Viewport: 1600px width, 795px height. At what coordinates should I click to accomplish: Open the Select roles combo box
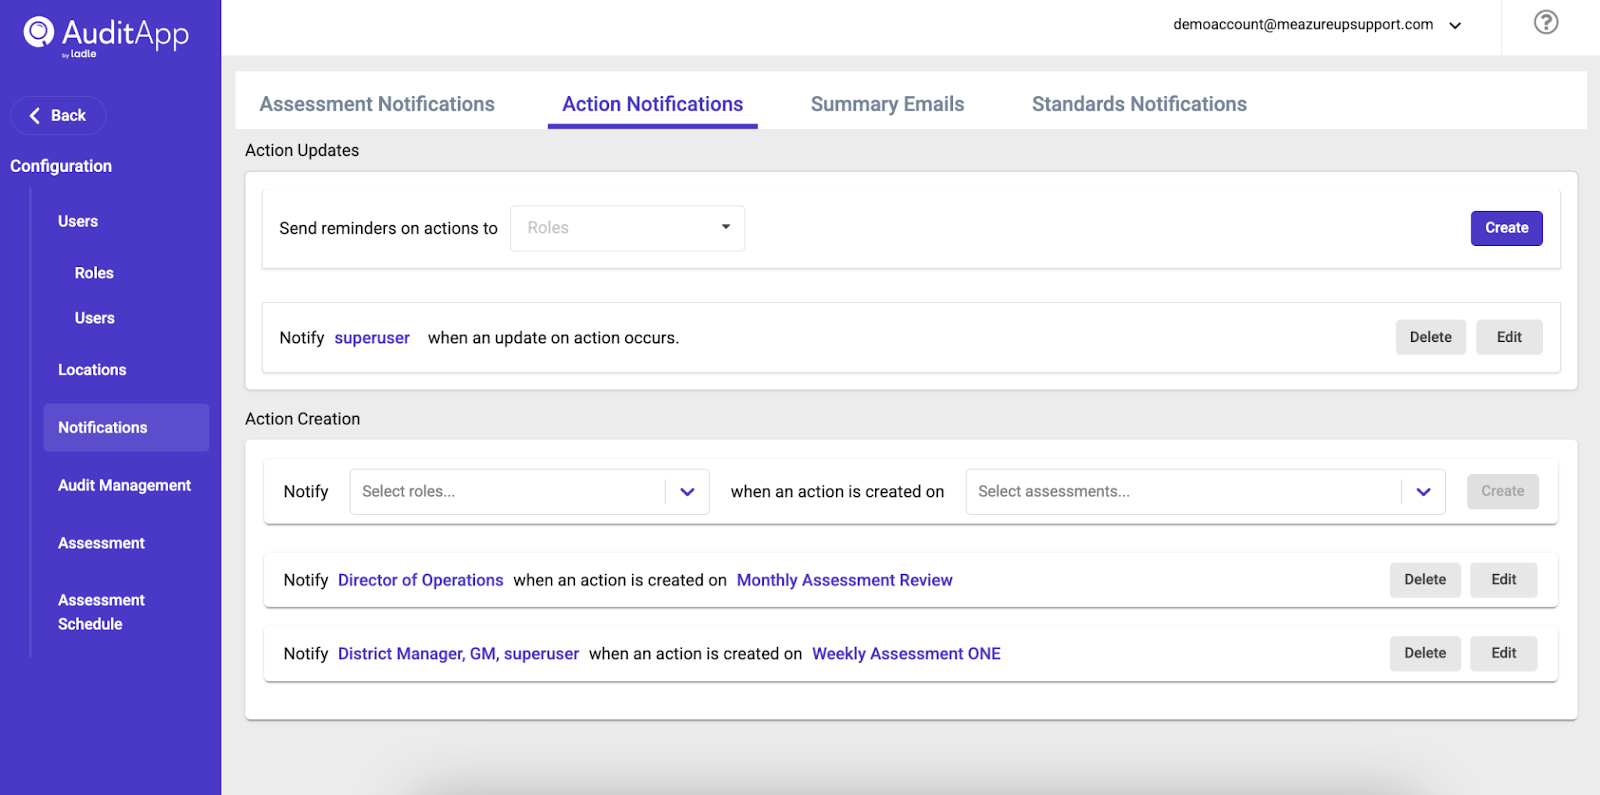pyautogui.click(x=529, y=492)
